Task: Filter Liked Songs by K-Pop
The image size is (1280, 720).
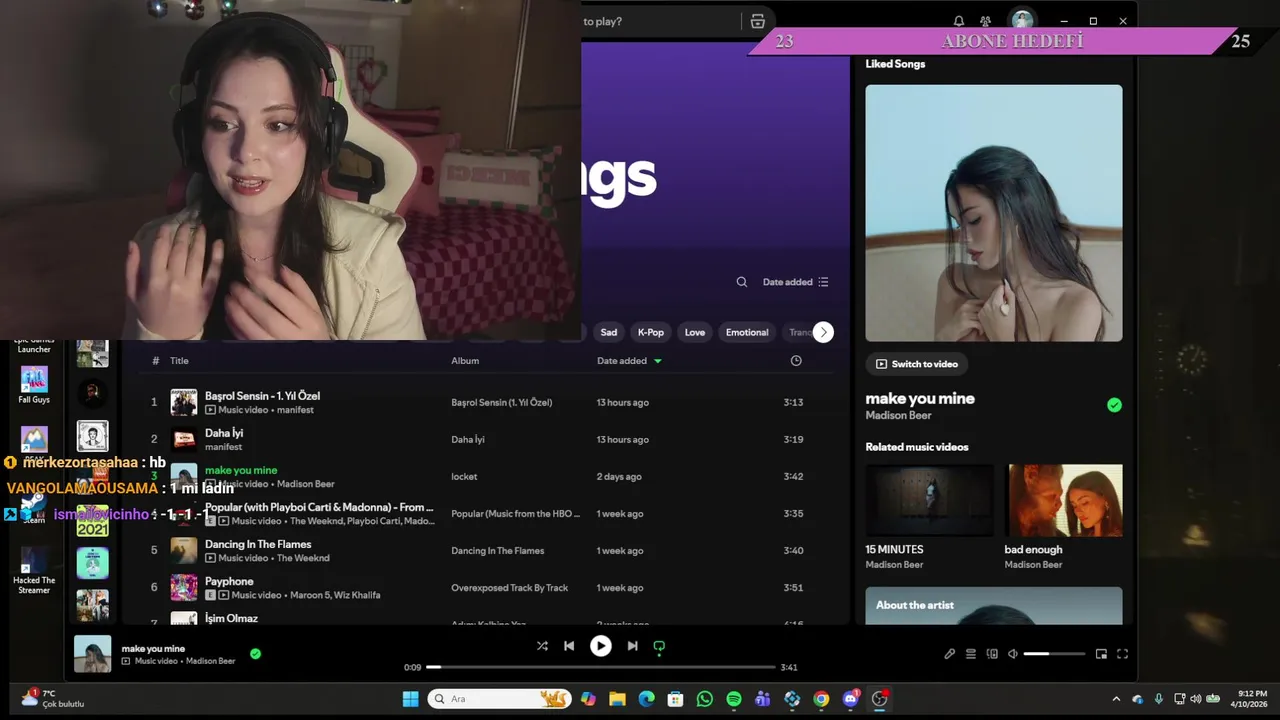Action: click(x=651, y=332)
